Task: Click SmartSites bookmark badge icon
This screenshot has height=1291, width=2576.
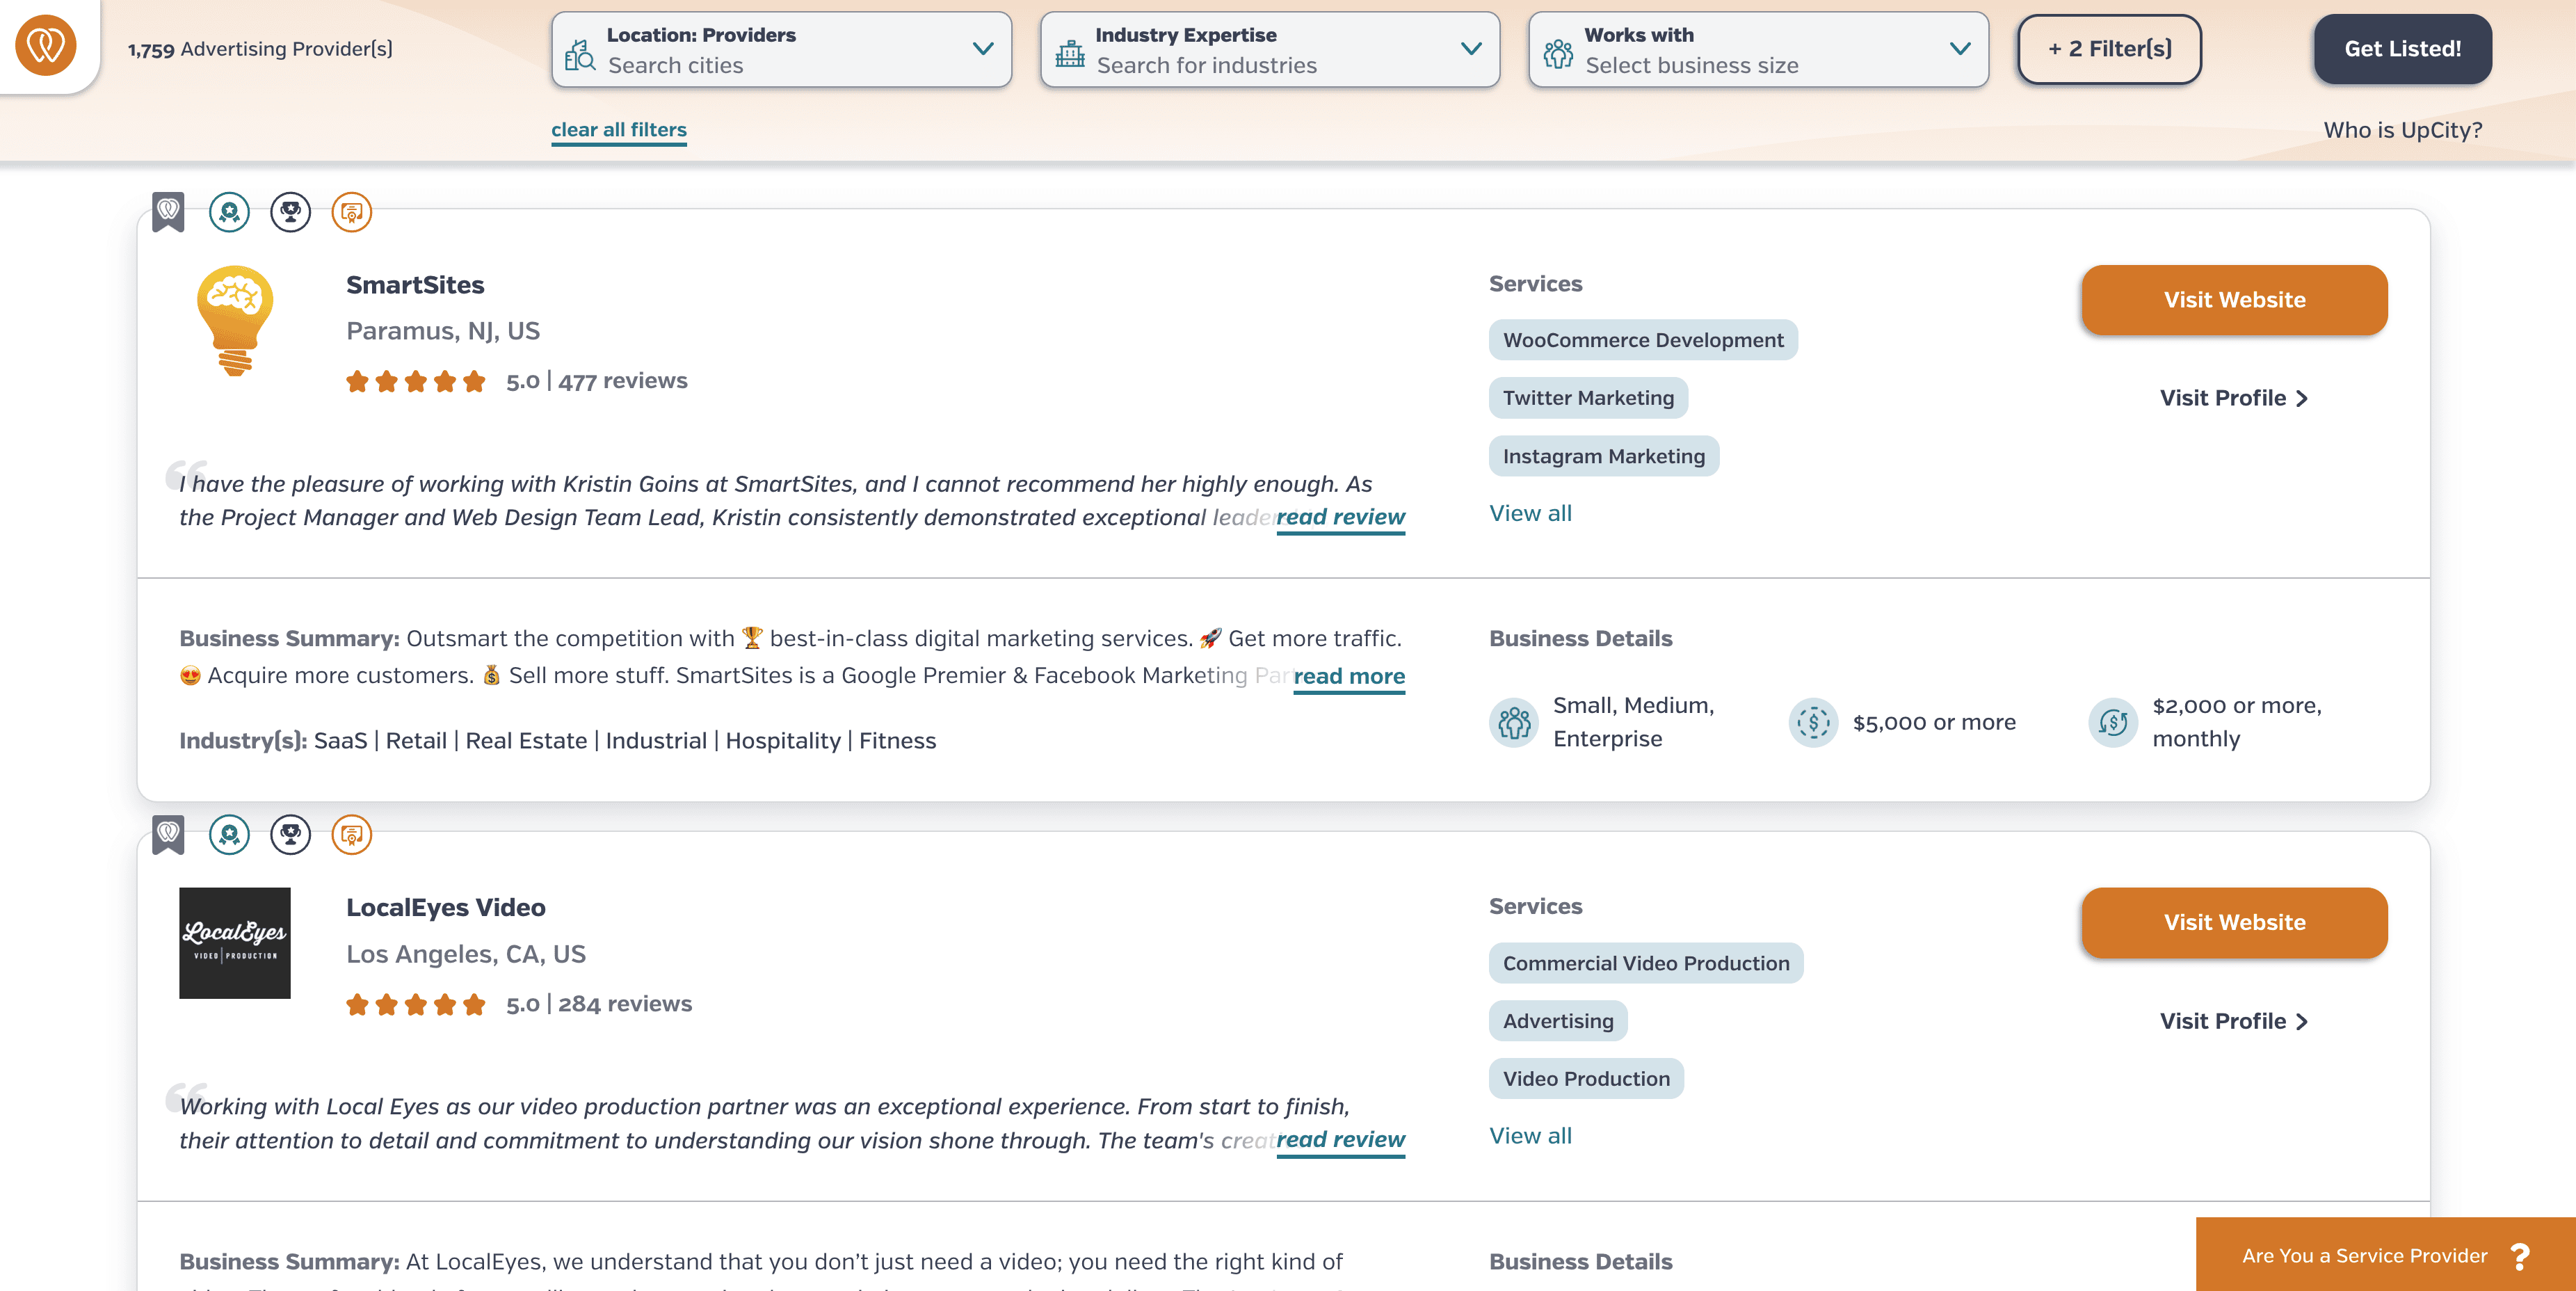Action: [x=168, y=211]
